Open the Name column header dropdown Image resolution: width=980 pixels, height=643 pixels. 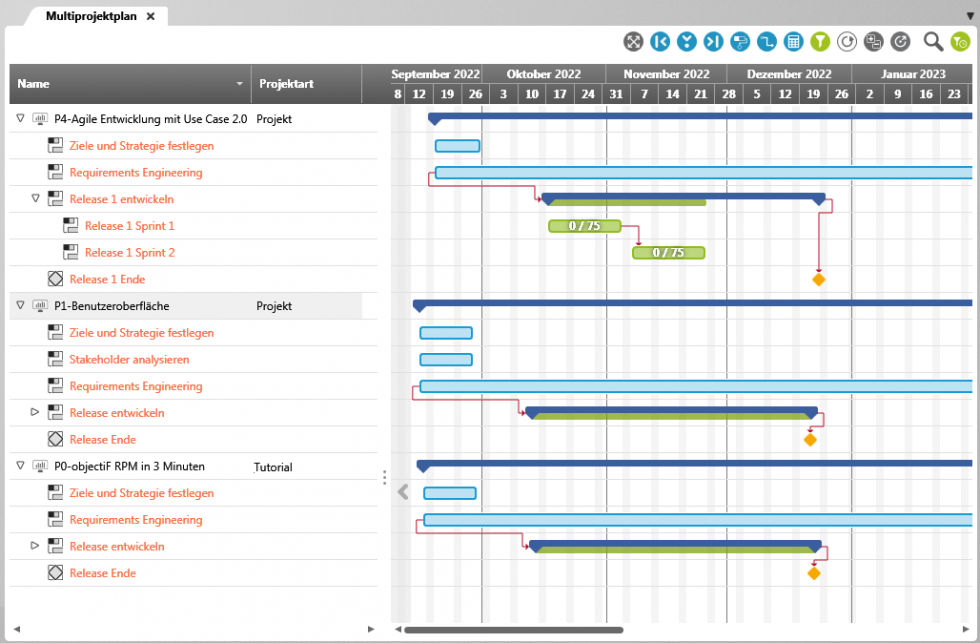point(238,84)
